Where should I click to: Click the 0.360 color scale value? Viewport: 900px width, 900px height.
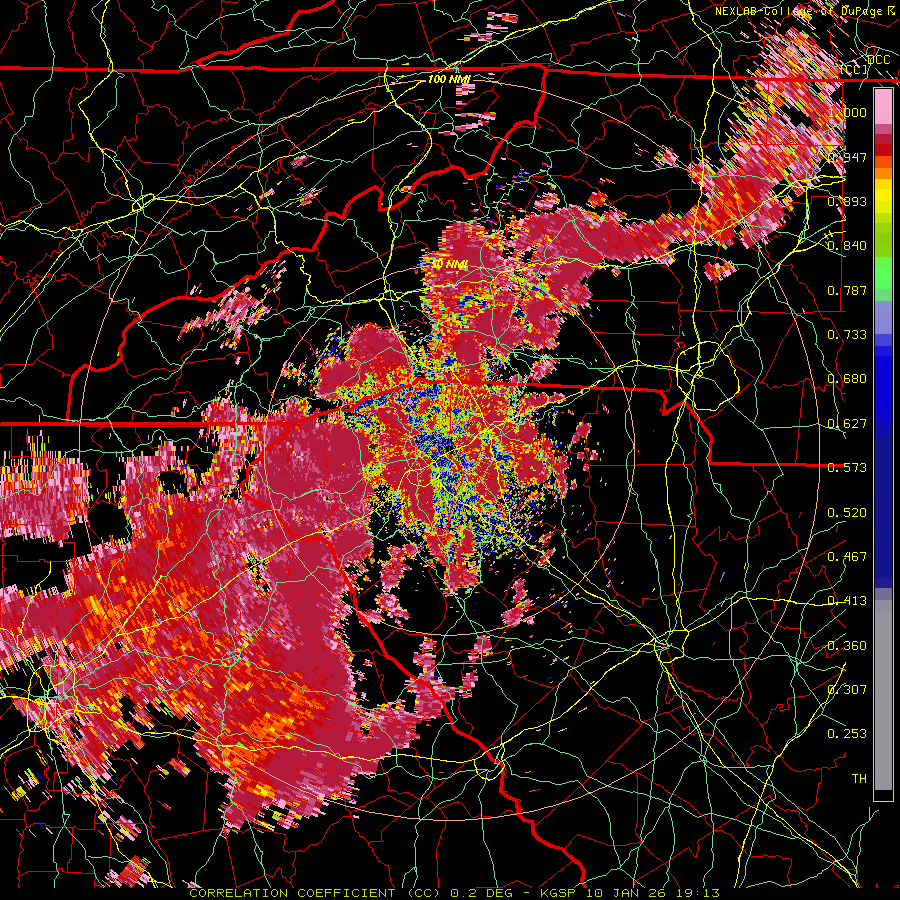(x=847, y=646)
